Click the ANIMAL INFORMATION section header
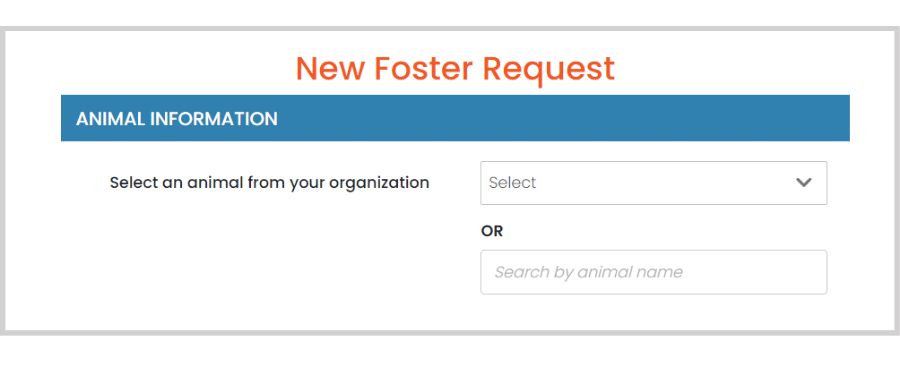 click(x=455, y=118)
